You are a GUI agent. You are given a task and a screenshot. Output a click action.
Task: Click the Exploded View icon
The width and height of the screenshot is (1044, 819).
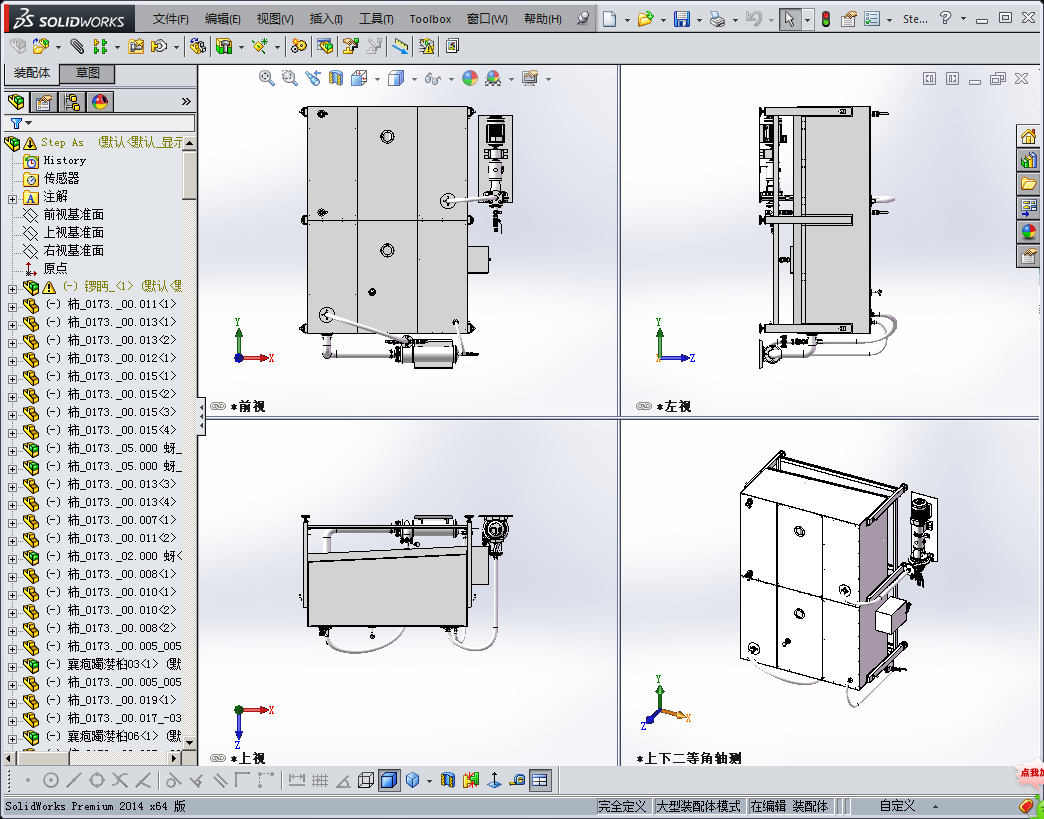[351, 46]
